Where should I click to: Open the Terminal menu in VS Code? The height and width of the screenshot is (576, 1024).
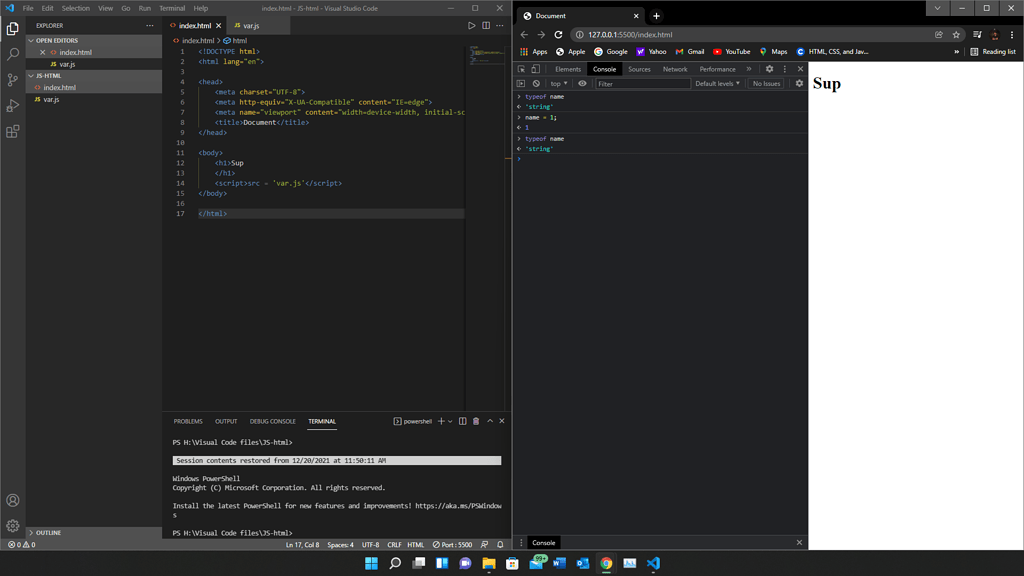(172, 7)
